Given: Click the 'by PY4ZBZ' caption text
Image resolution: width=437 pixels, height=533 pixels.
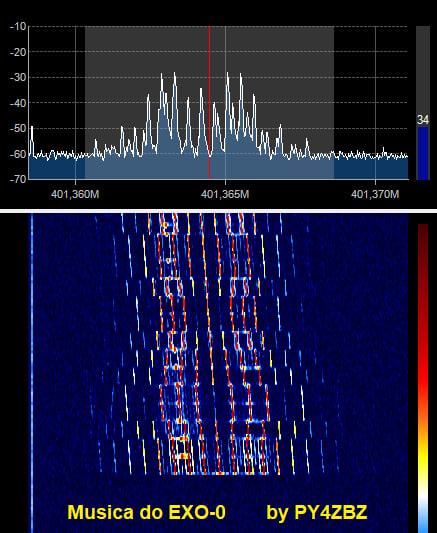Looking at the screenshot, I should tap(317, 512).
